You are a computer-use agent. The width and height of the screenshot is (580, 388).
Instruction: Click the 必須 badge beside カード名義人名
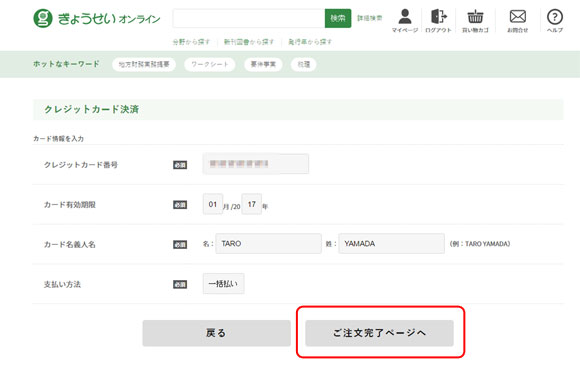[x=180, y=244]
